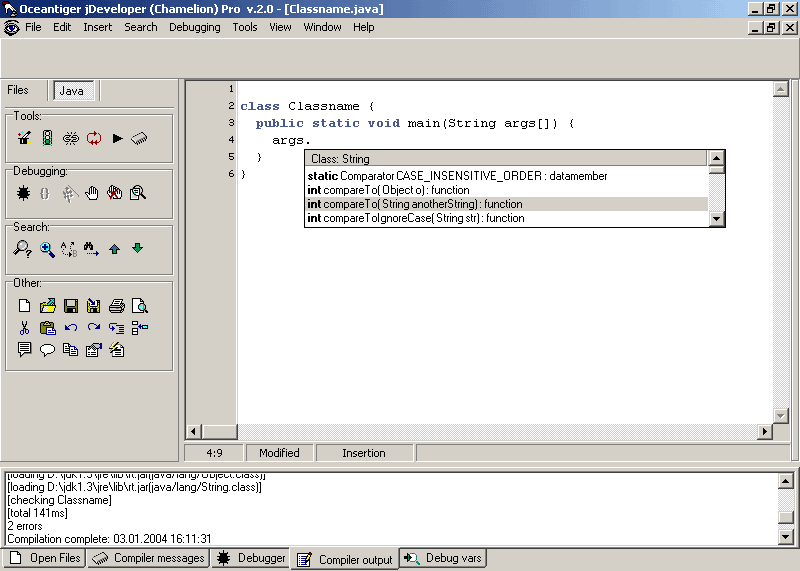
Task: Switch to the Debugger tab
Action: point(251,558)
